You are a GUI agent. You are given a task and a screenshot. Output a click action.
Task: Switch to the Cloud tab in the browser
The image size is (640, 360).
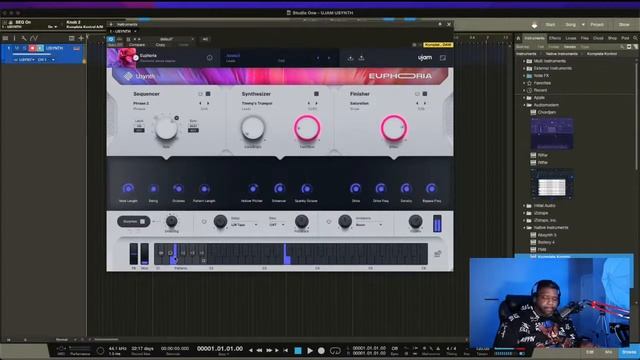click(x=598, y=38)
